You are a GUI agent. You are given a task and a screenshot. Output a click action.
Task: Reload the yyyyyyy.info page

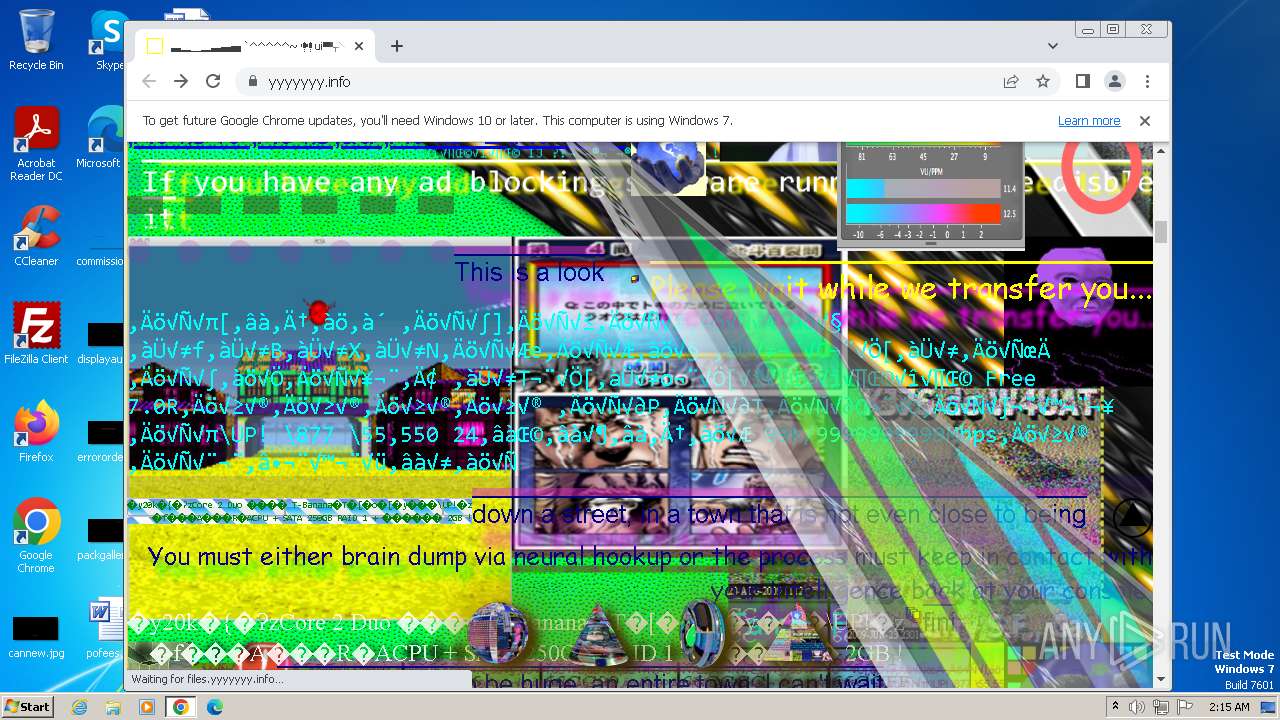pos(213,81)
